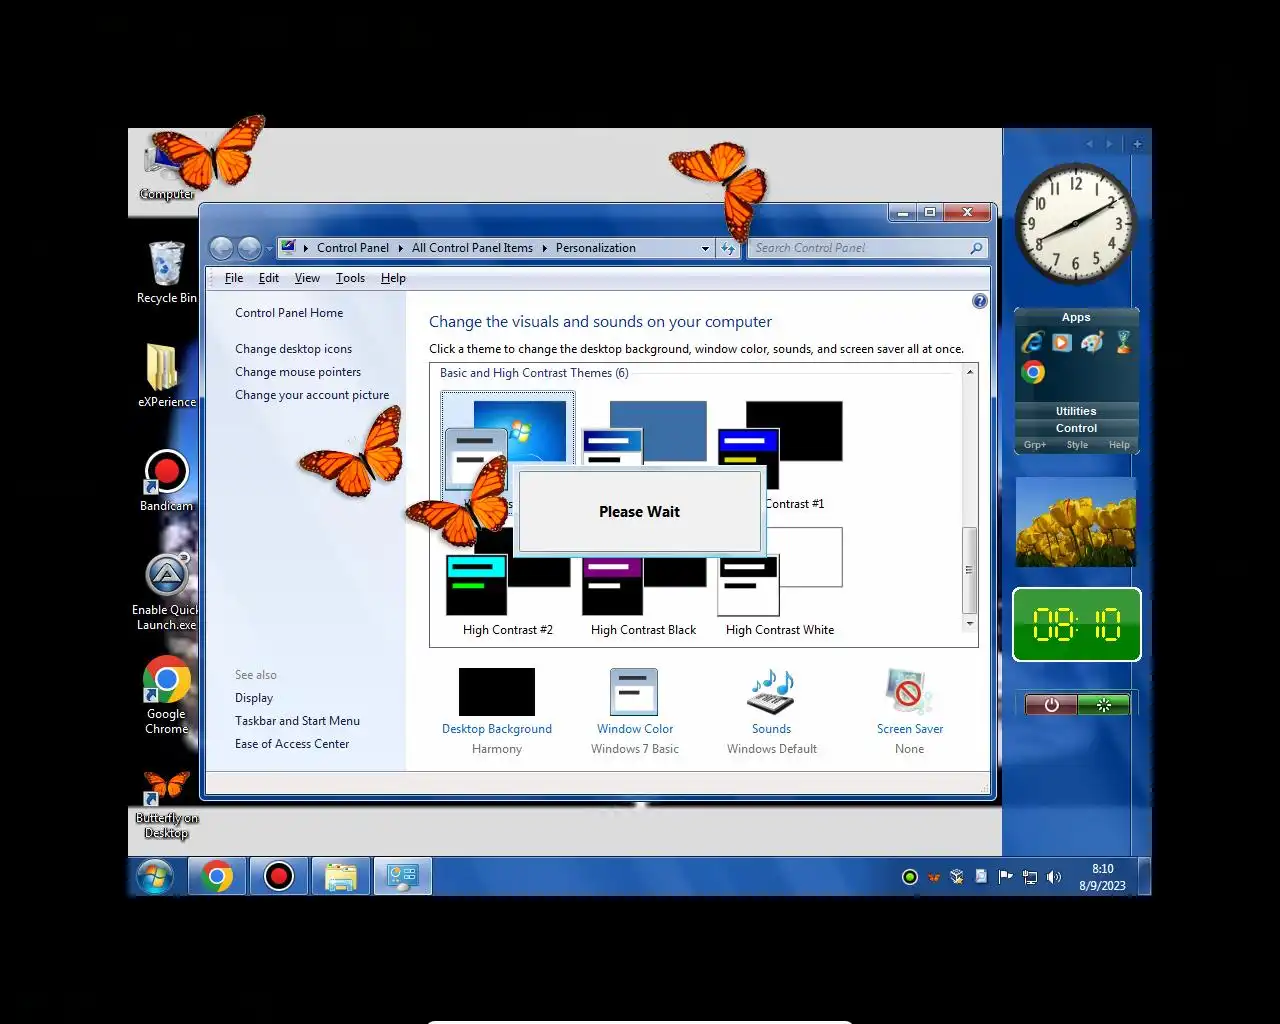Click the sidebar add gadgets plus button
The height and width of the screenshot is (1024, 1280).
[1137, 144]
